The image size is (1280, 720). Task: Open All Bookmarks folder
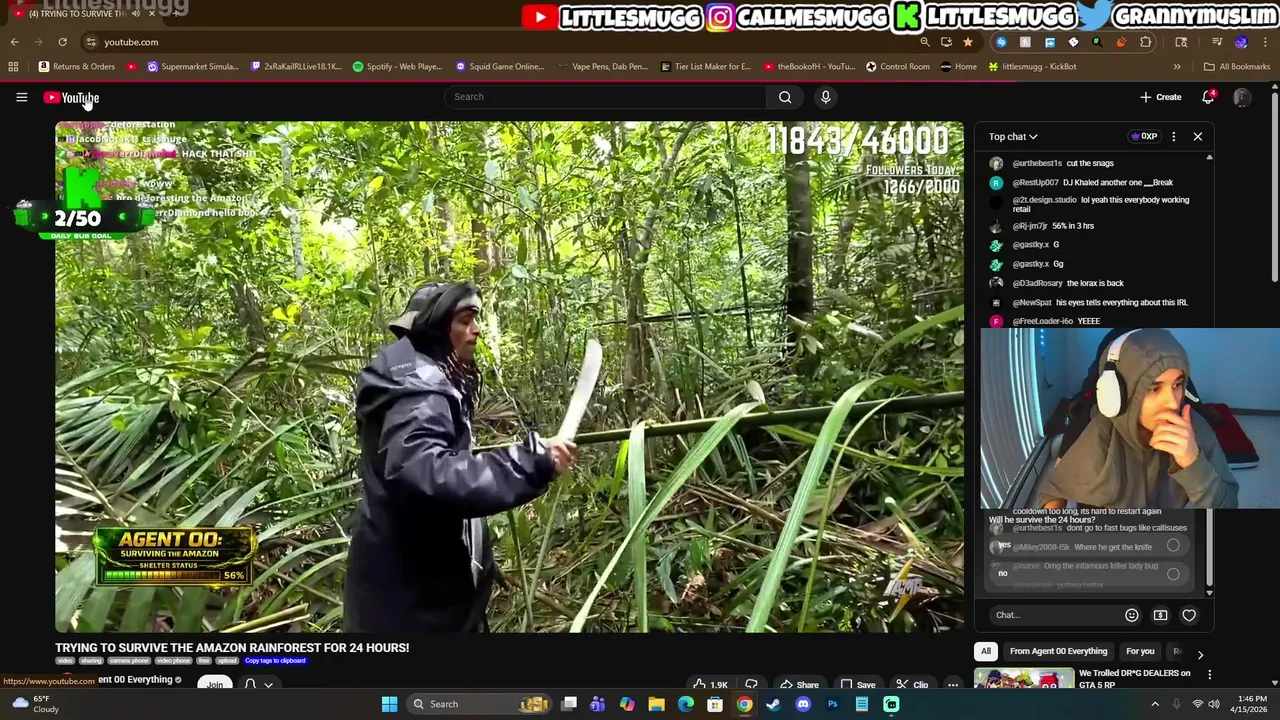(1237, 67)
